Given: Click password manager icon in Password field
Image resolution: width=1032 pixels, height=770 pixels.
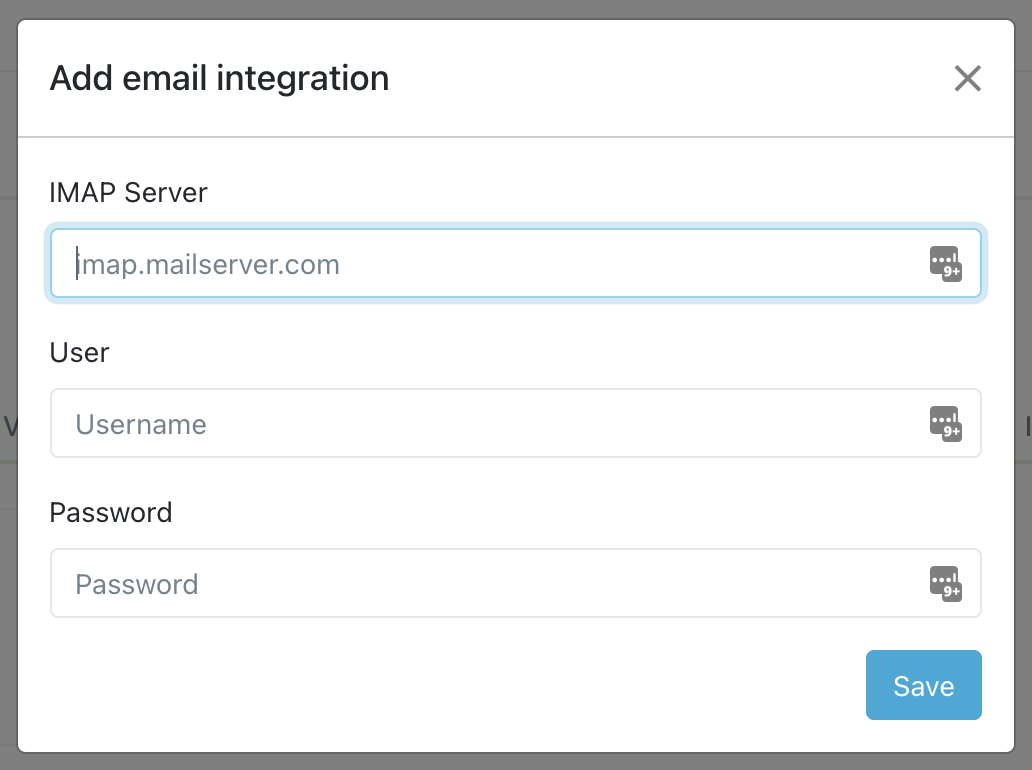Looking at the screenshot, I should tap(945, 584).
